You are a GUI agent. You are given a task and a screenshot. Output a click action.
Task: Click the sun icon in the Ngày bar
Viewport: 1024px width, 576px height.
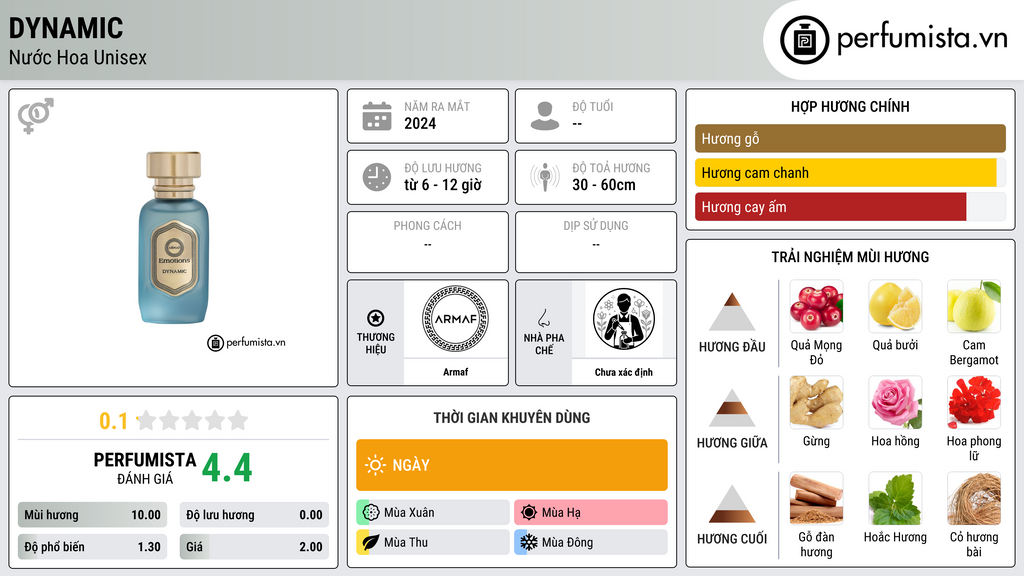[375, 465]
